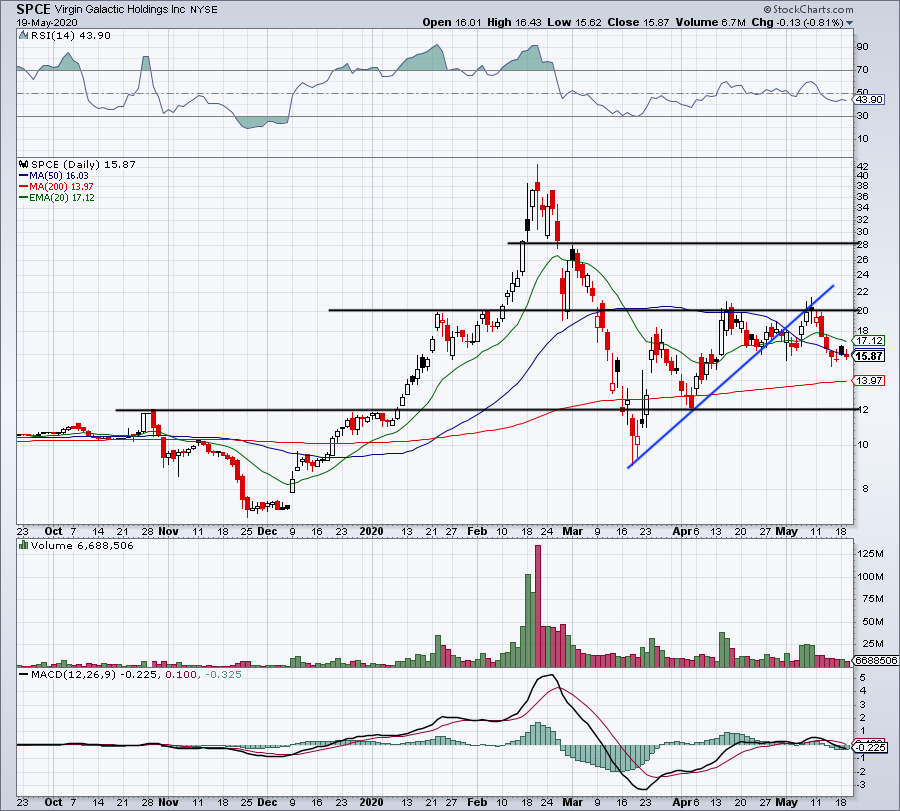Click the EMA(20) 17.12 legend entry

coord(57,197)
